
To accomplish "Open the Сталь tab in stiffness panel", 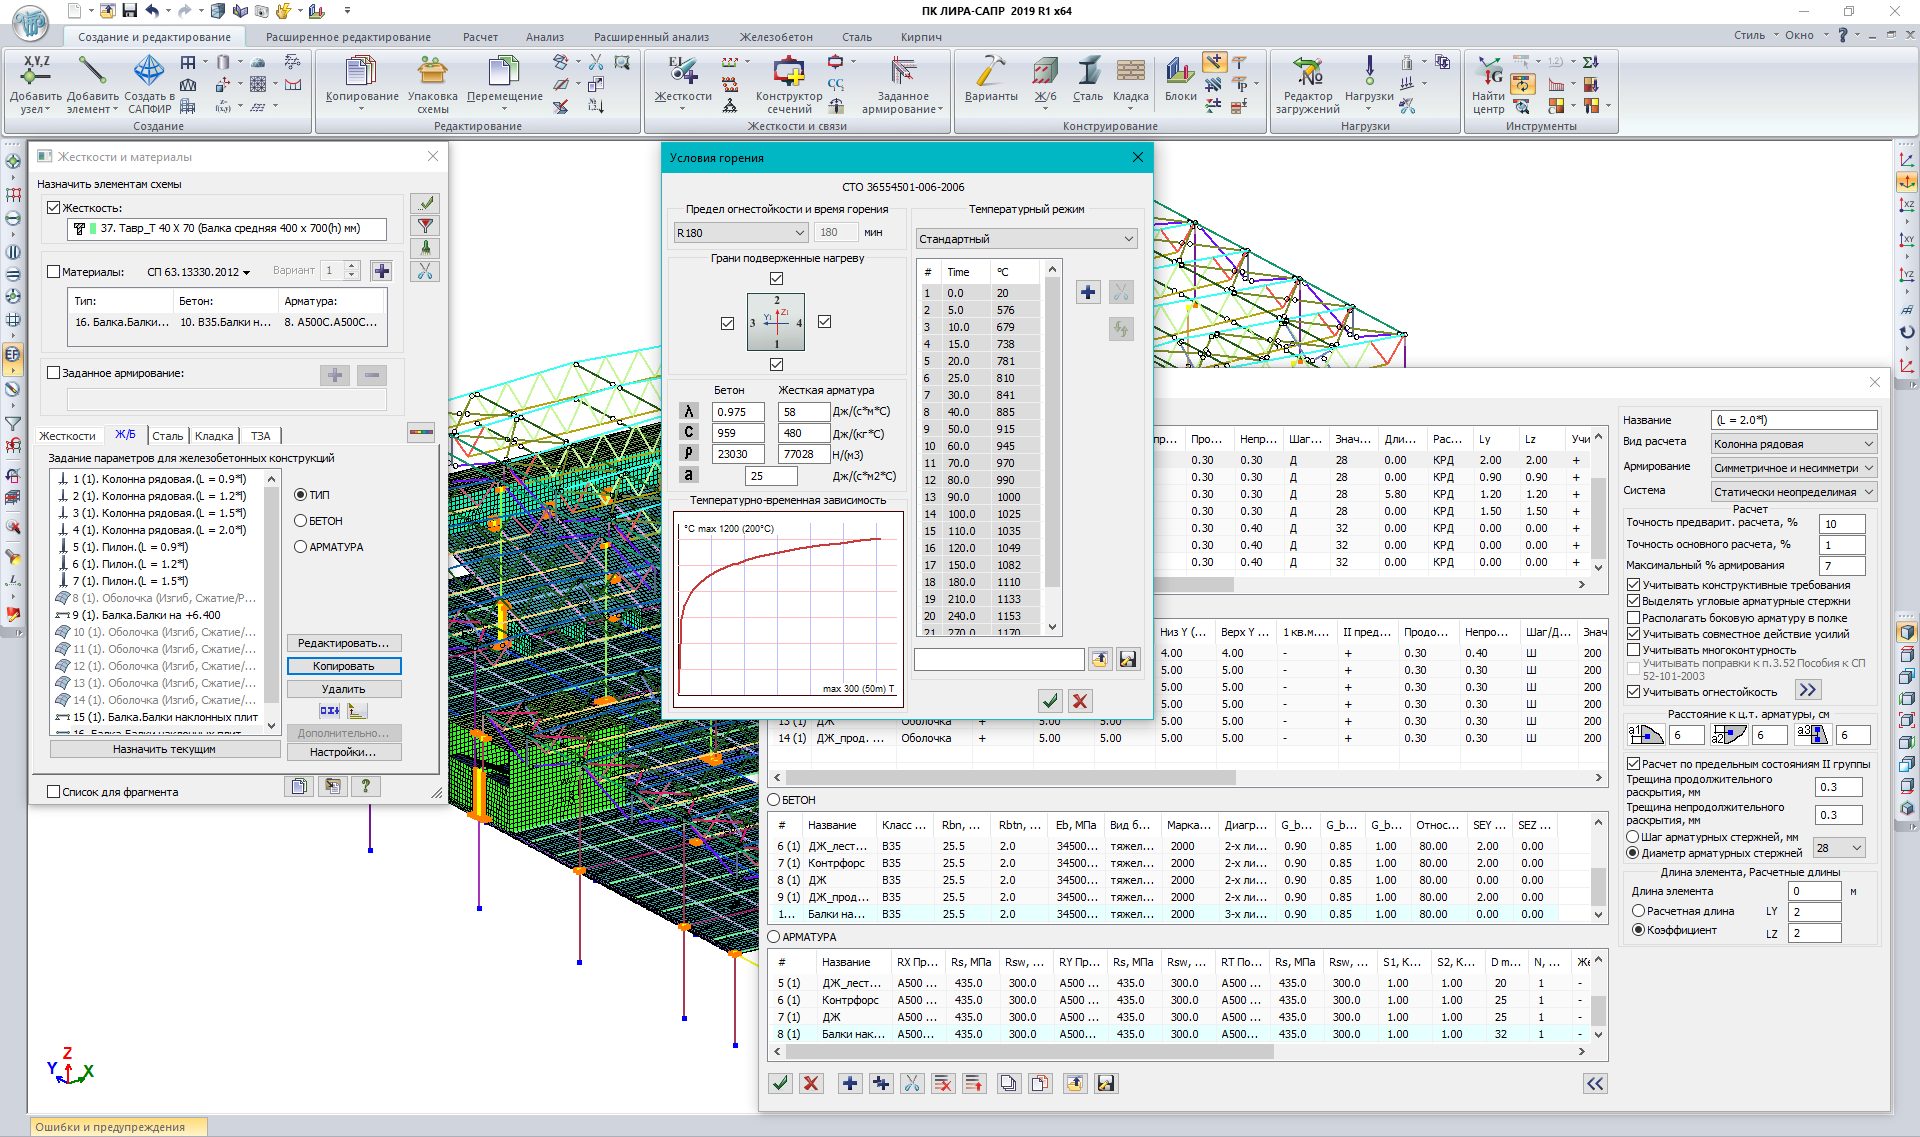I will tap(167, 436).
